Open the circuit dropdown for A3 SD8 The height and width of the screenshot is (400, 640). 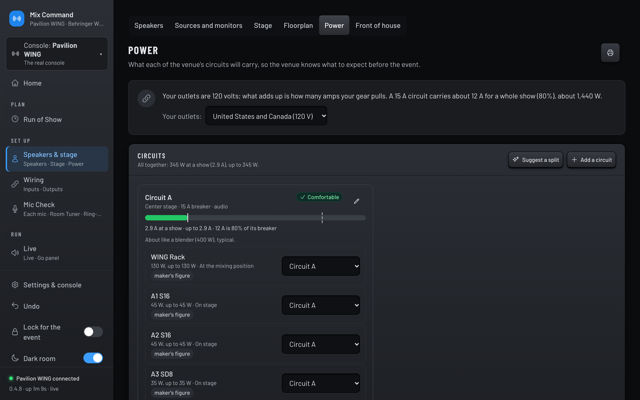(x=321, y=383)
